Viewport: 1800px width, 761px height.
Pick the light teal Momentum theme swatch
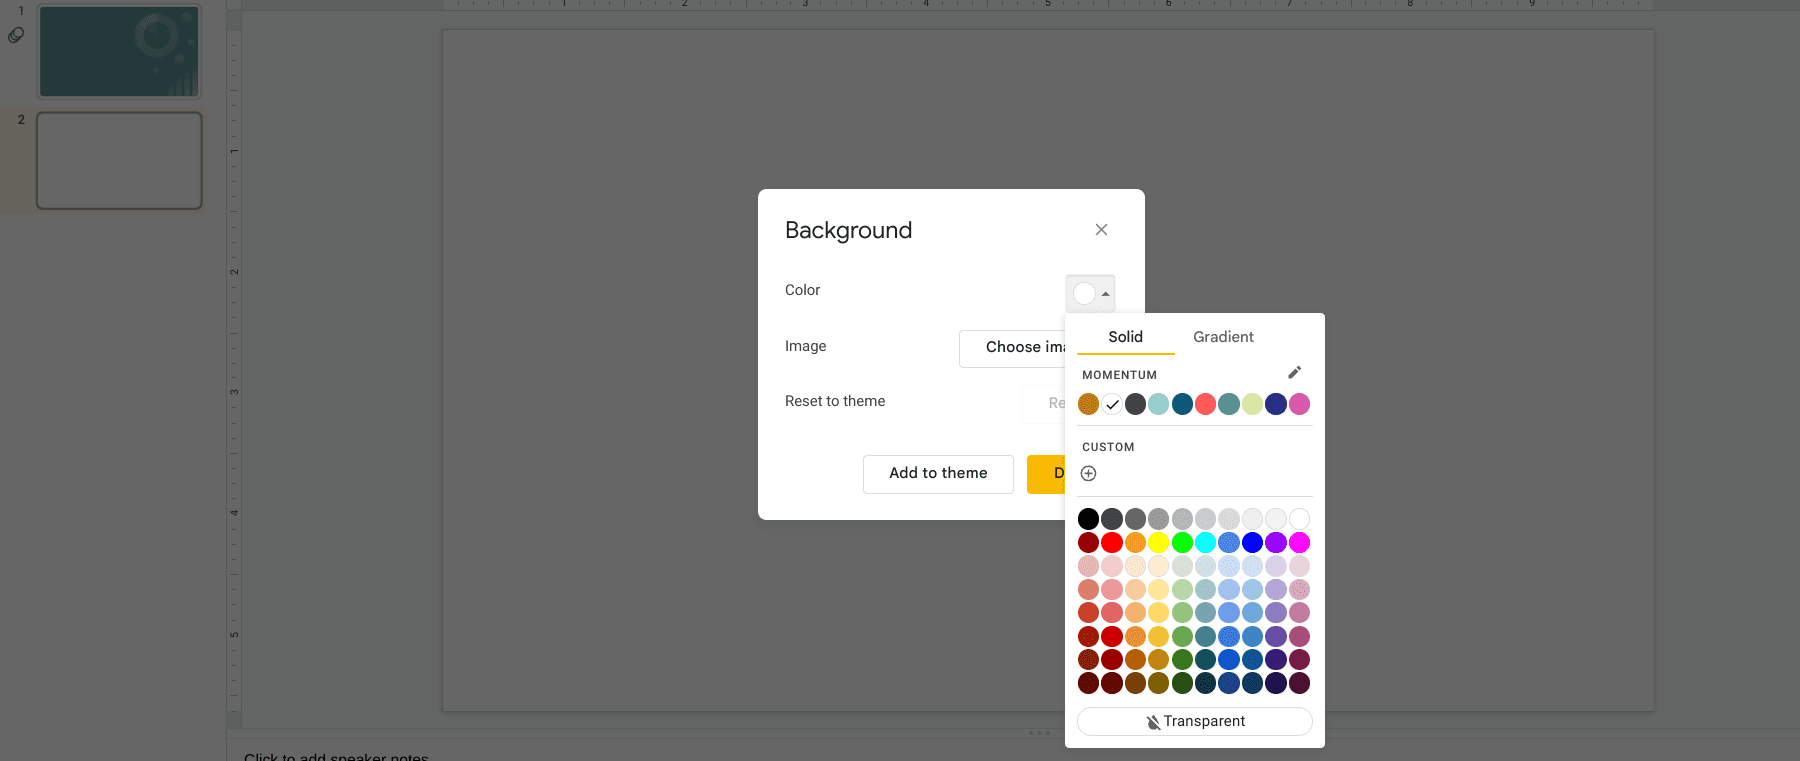coord(1159,404)
